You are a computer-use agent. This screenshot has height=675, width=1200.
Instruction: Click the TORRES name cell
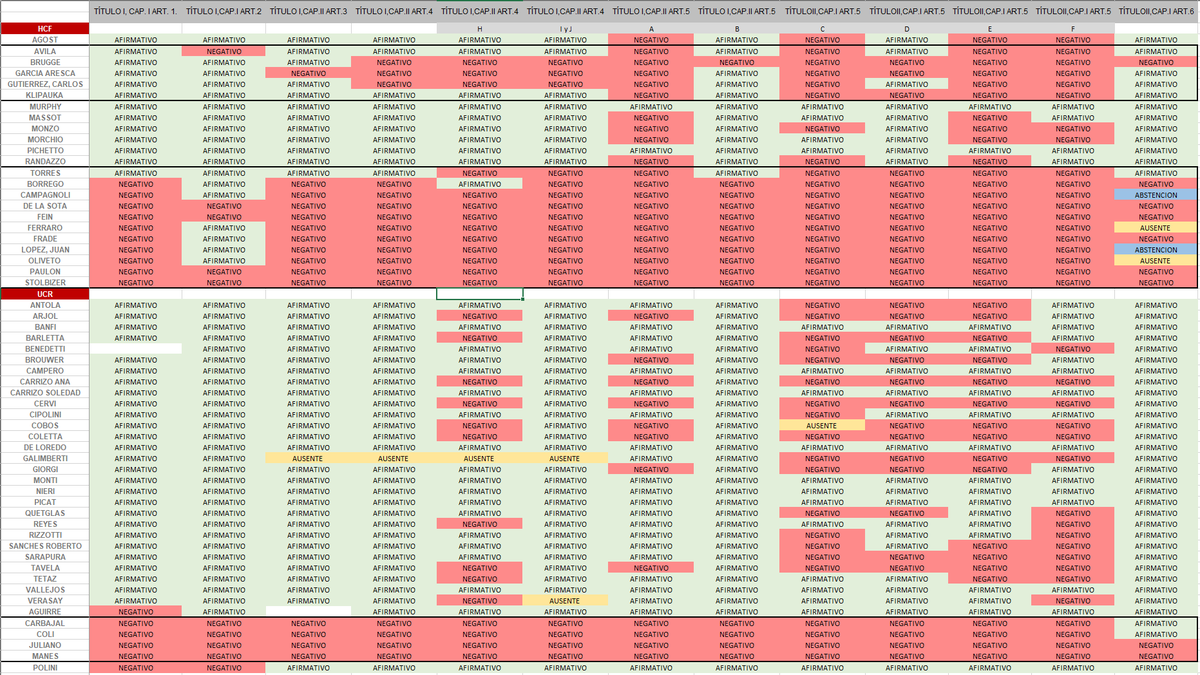coord(45,173)
